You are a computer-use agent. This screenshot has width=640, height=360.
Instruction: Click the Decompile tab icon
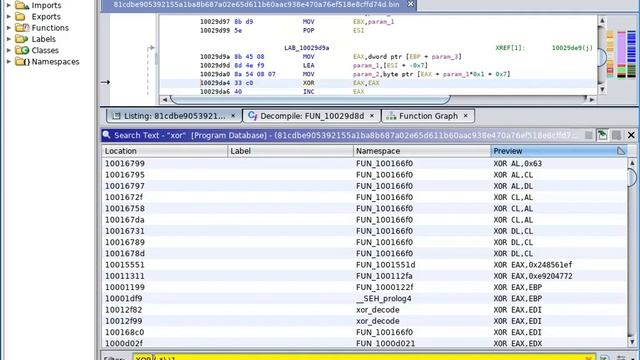click(x=252, y=116)
